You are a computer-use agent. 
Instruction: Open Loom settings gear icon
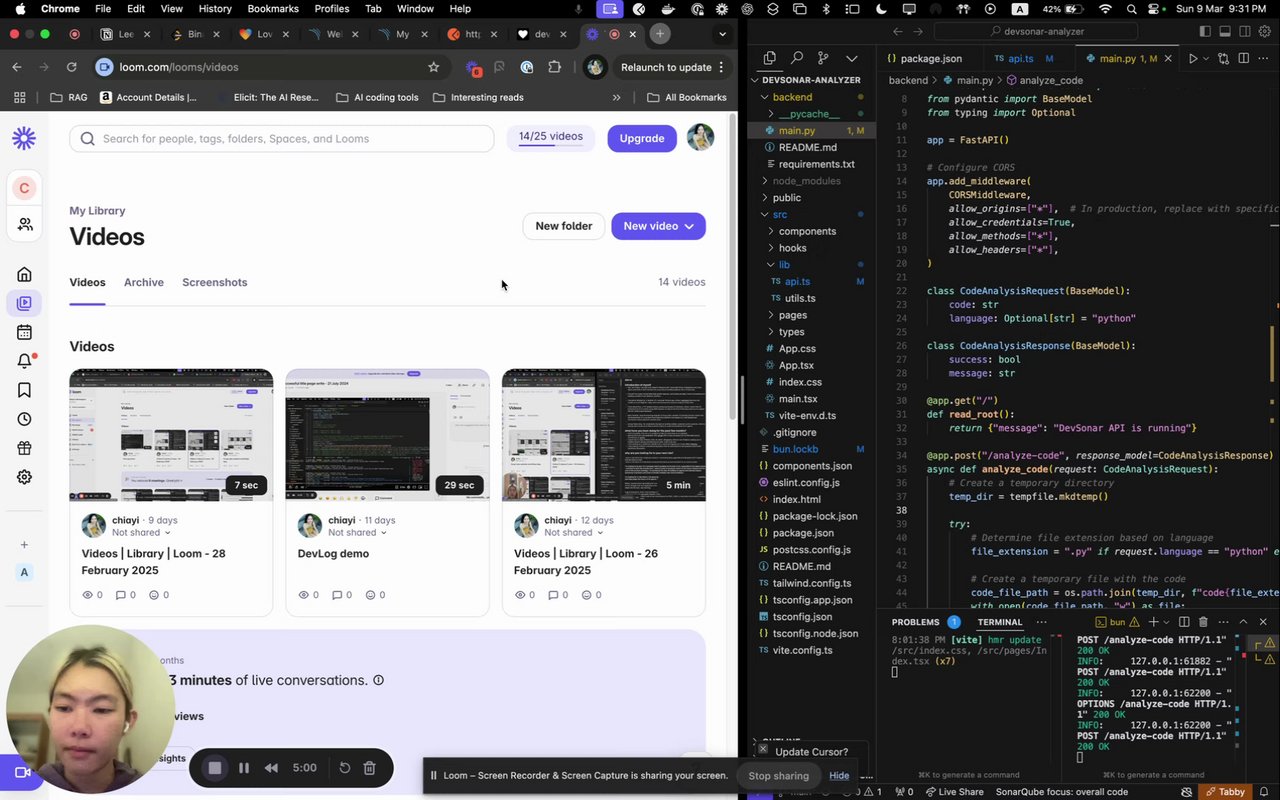(25, 477)
